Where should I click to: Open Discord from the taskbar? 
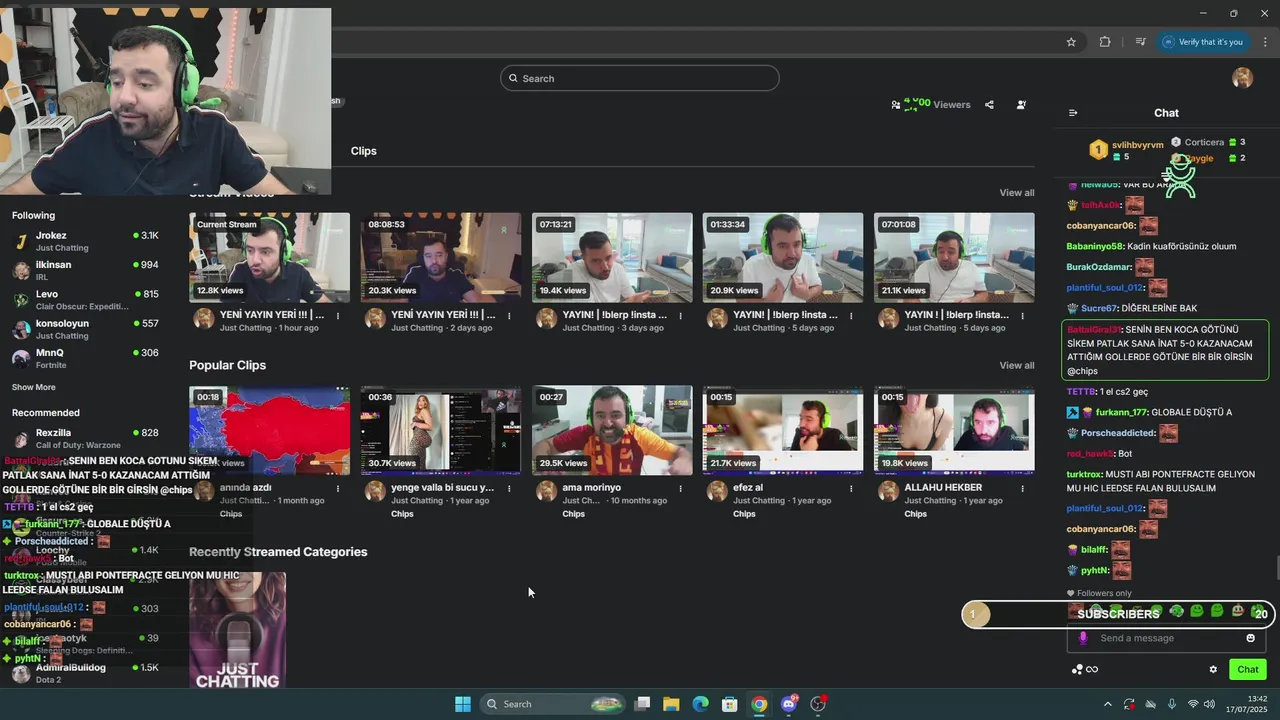click(789, 704)
